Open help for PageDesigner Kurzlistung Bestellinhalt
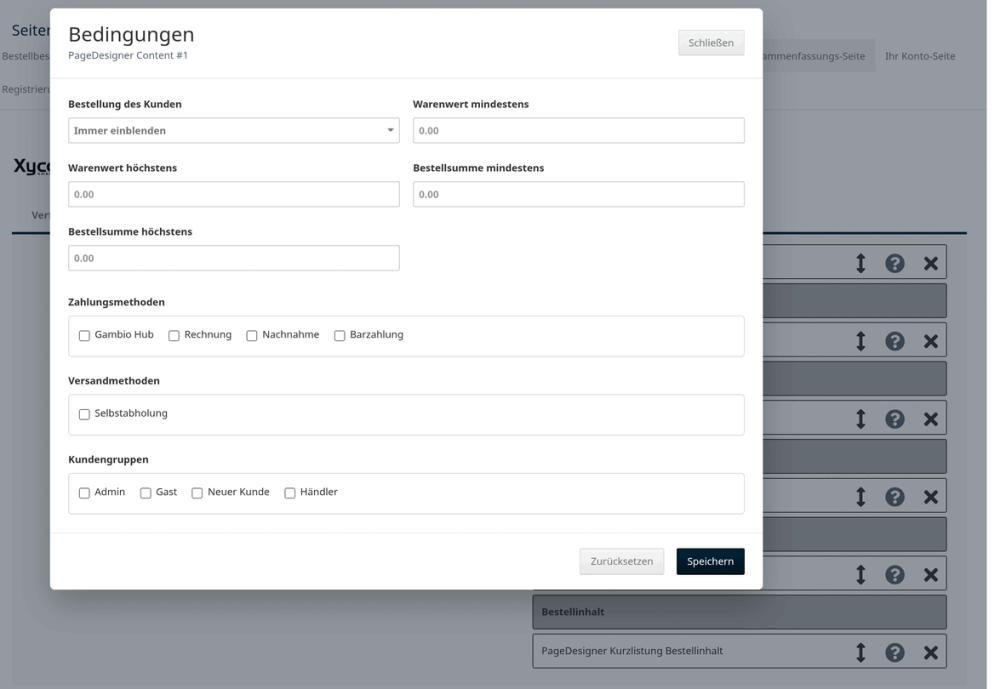 (x=895, y=652)
